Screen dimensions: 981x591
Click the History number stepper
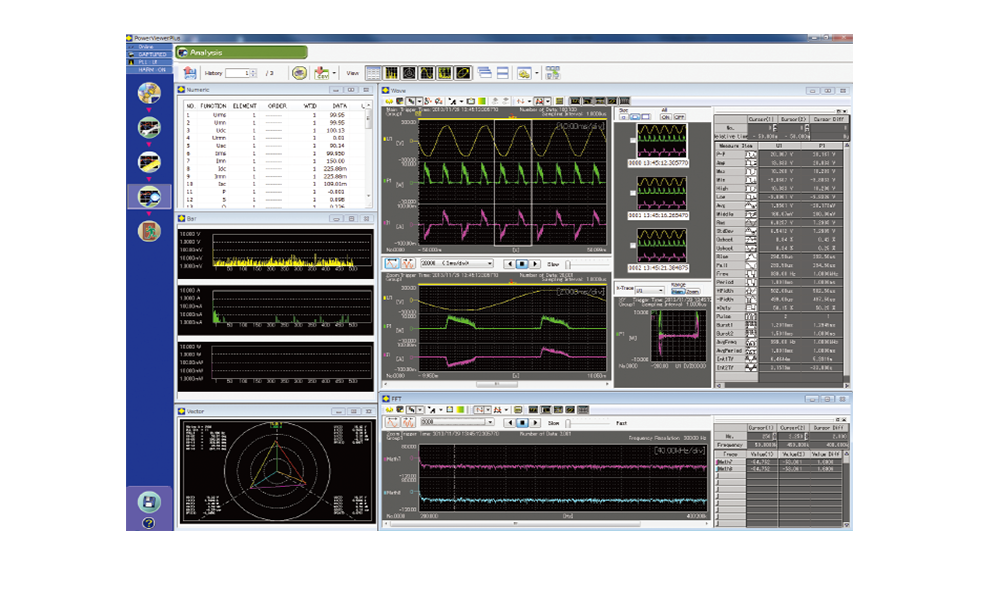pos(253,73)
